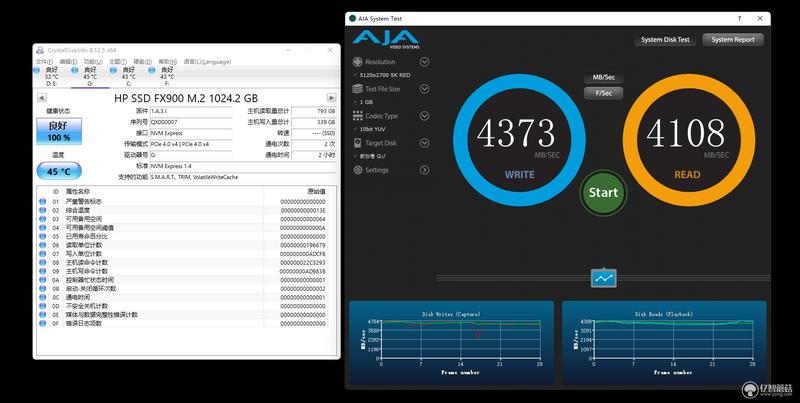Viewport: 800px width, 403px height.
Task: Select the F/Sec units toggle
Action: click(604, 93)
